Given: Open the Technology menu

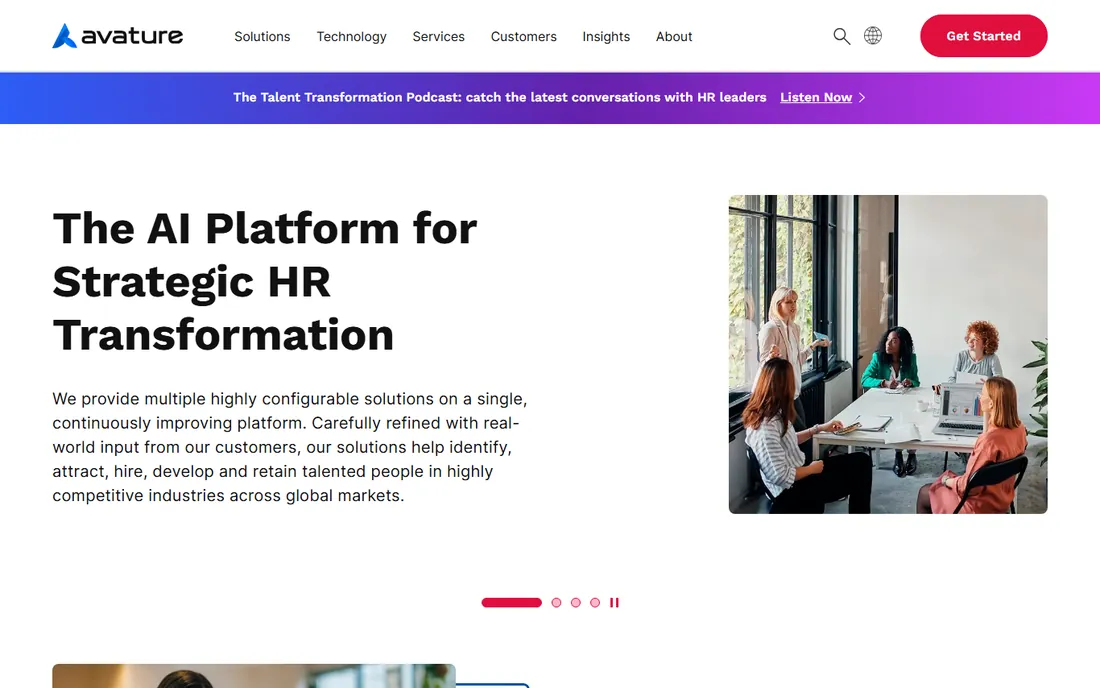Looking at the screenshot, I should click(351, 36).
